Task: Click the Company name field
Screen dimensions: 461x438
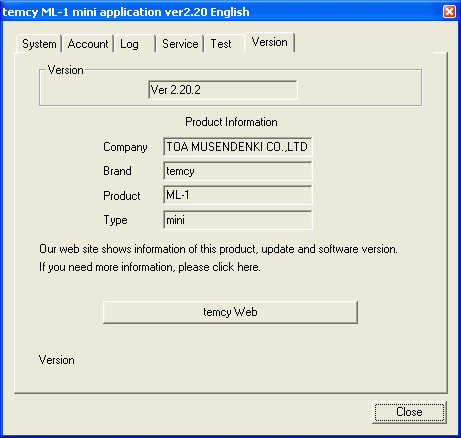Action: click(x=238, y=147)
